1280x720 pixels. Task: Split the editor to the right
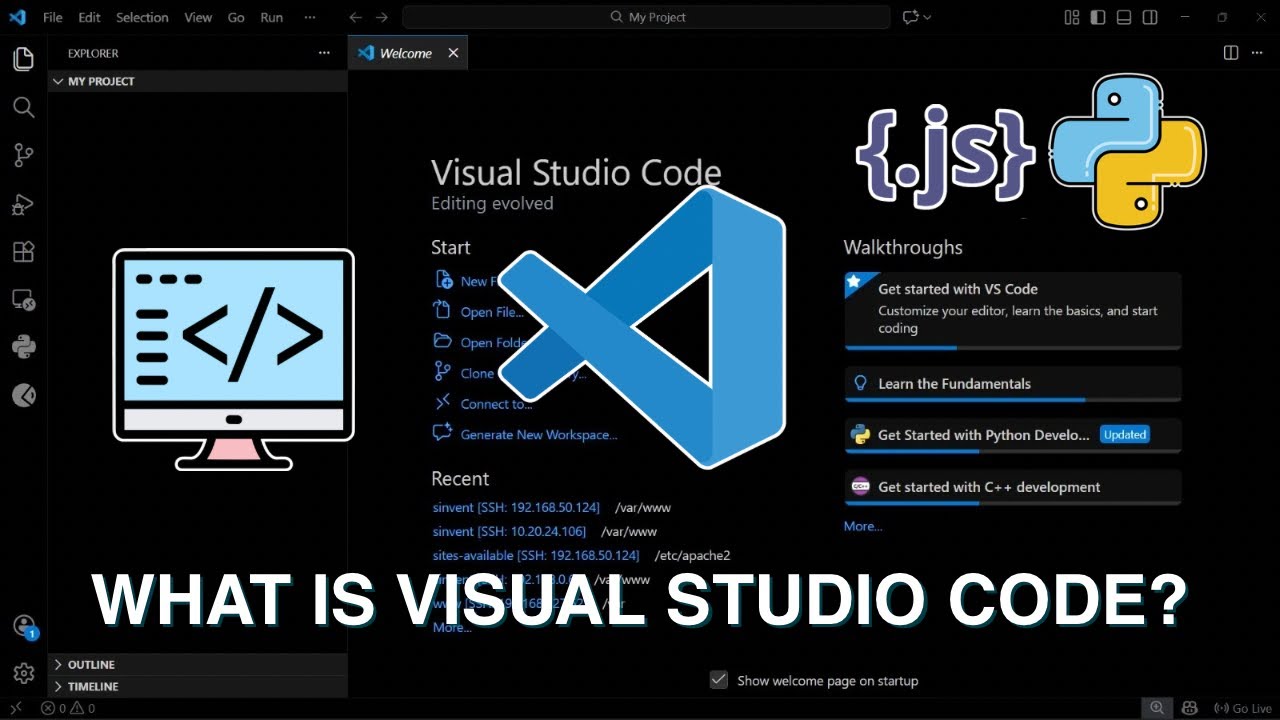click(x=1231, y=53)
